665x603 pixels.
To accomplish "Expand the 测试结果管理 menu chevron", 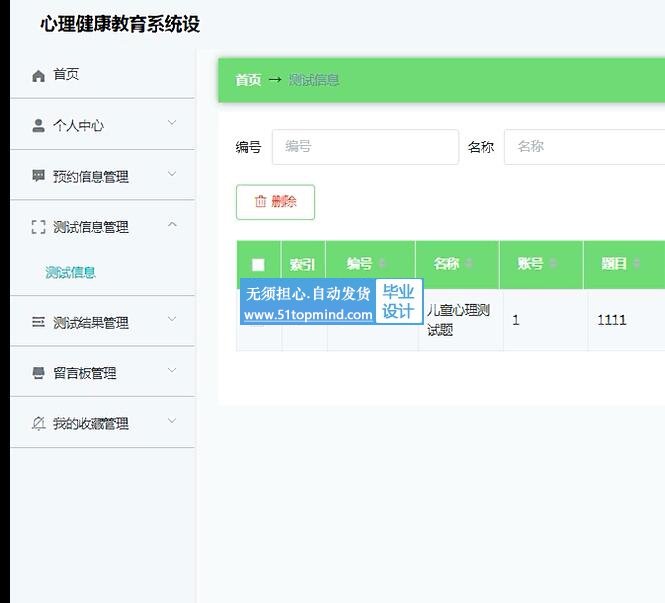I will 172,319.
